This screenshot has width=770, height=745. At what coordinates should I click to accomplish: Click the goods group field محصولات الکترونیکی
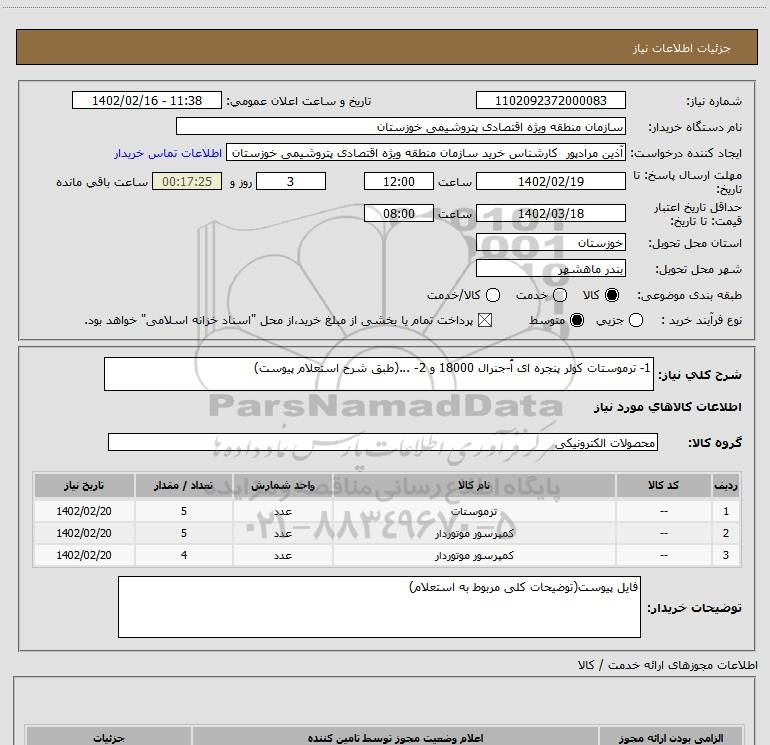click(x=383, y=442)
